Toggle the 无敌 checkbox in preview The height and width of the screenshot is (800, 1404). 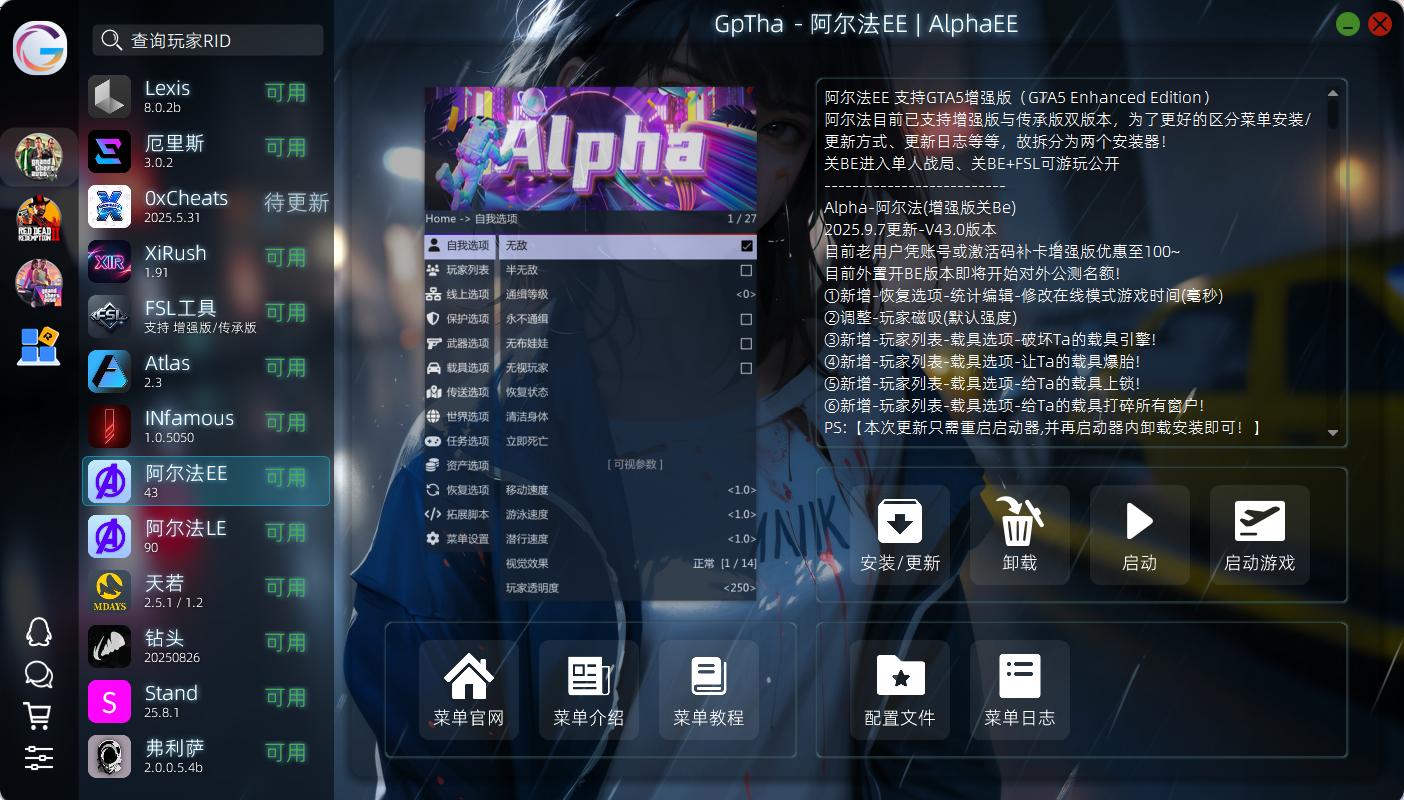click(746, 246)
